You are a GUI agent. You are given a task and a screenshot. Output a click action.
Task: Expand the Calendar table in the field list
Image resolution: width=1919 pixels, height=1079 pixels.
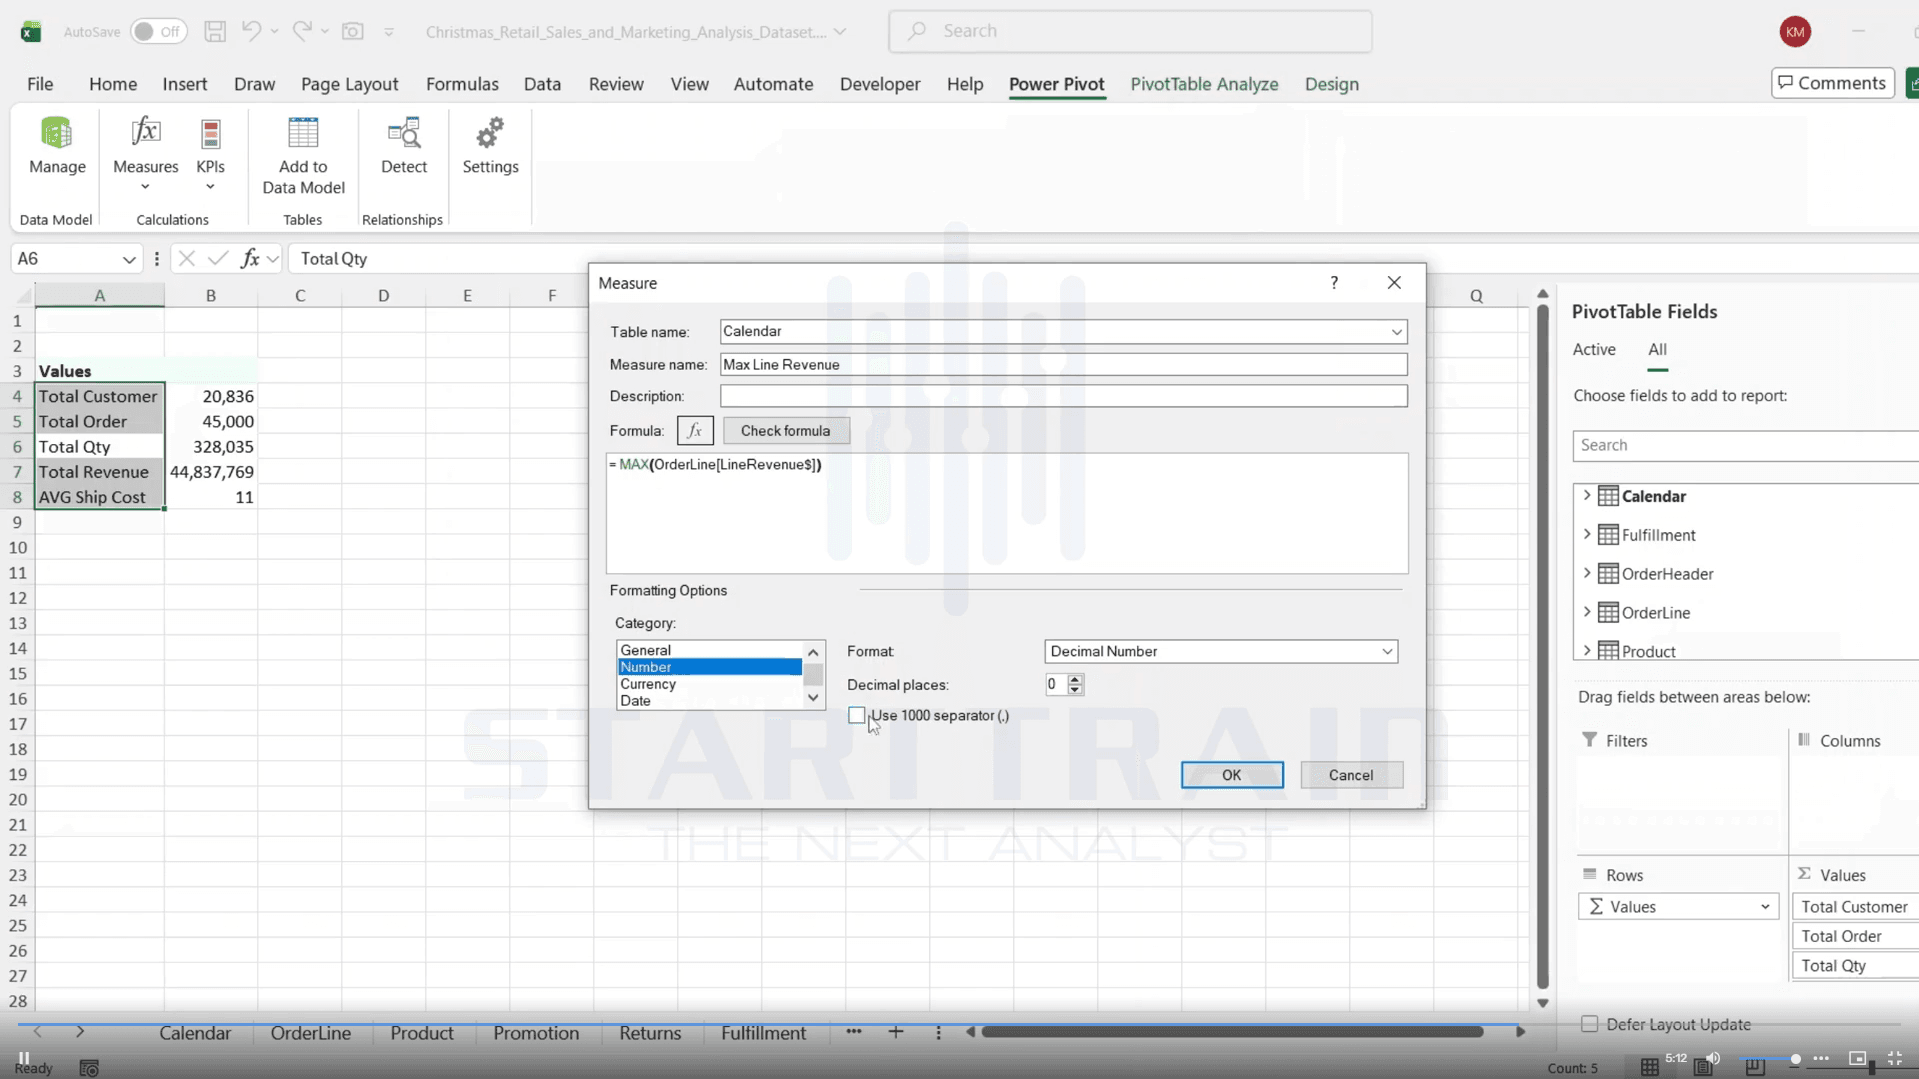[1587, 495]
